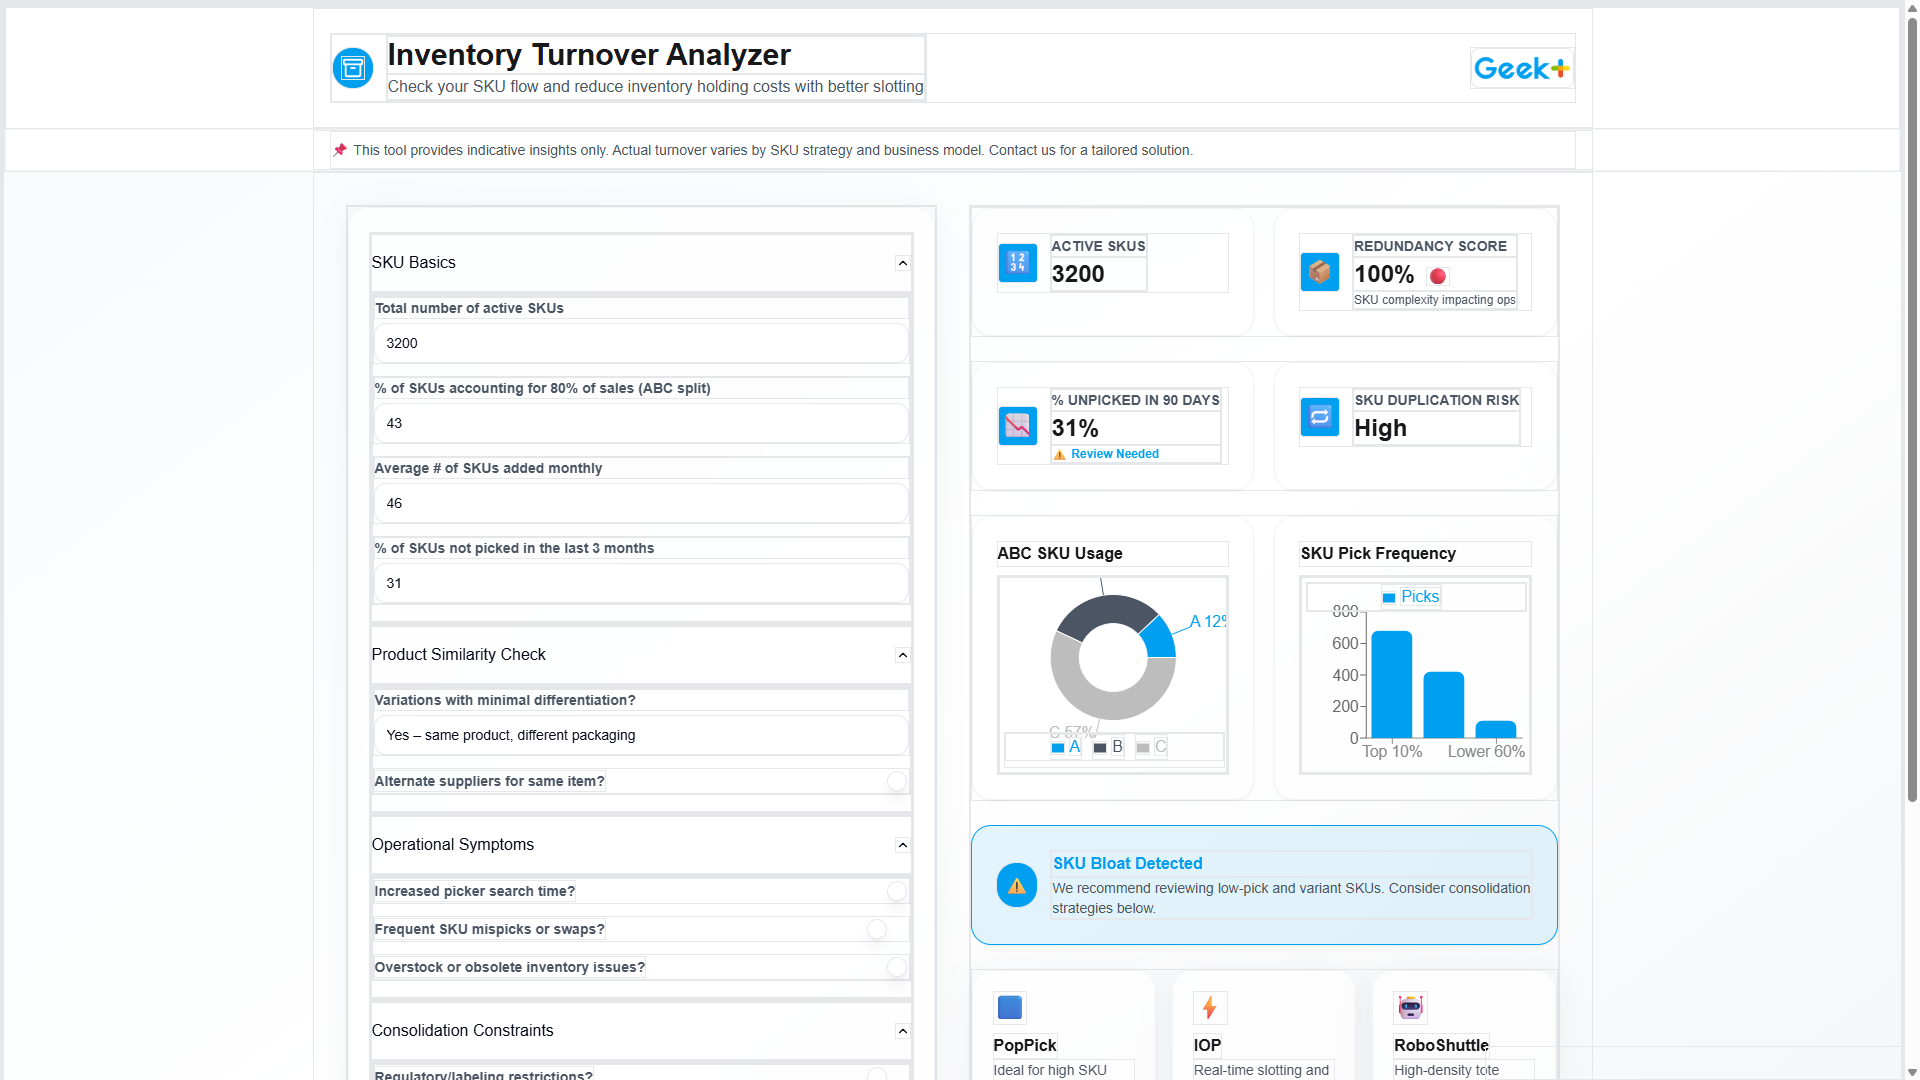Click the SKU Bloat warning icon
1920x1080 pixels.
[1016, 885]
